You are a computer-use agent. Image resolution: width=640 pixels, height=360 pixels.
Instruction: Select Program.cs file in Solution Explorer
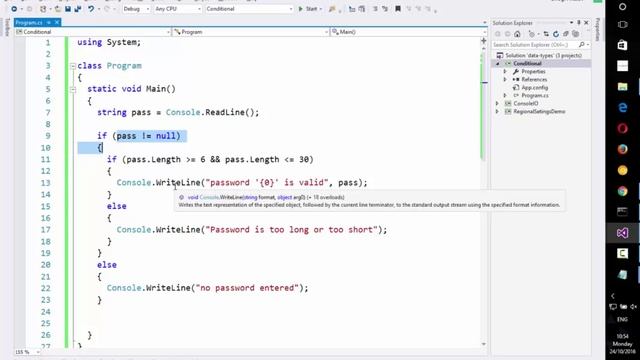point(535,96)
